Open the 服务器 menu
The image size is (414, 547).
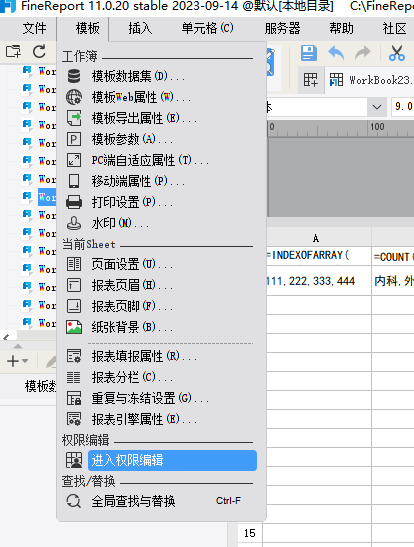pos(283,28)
